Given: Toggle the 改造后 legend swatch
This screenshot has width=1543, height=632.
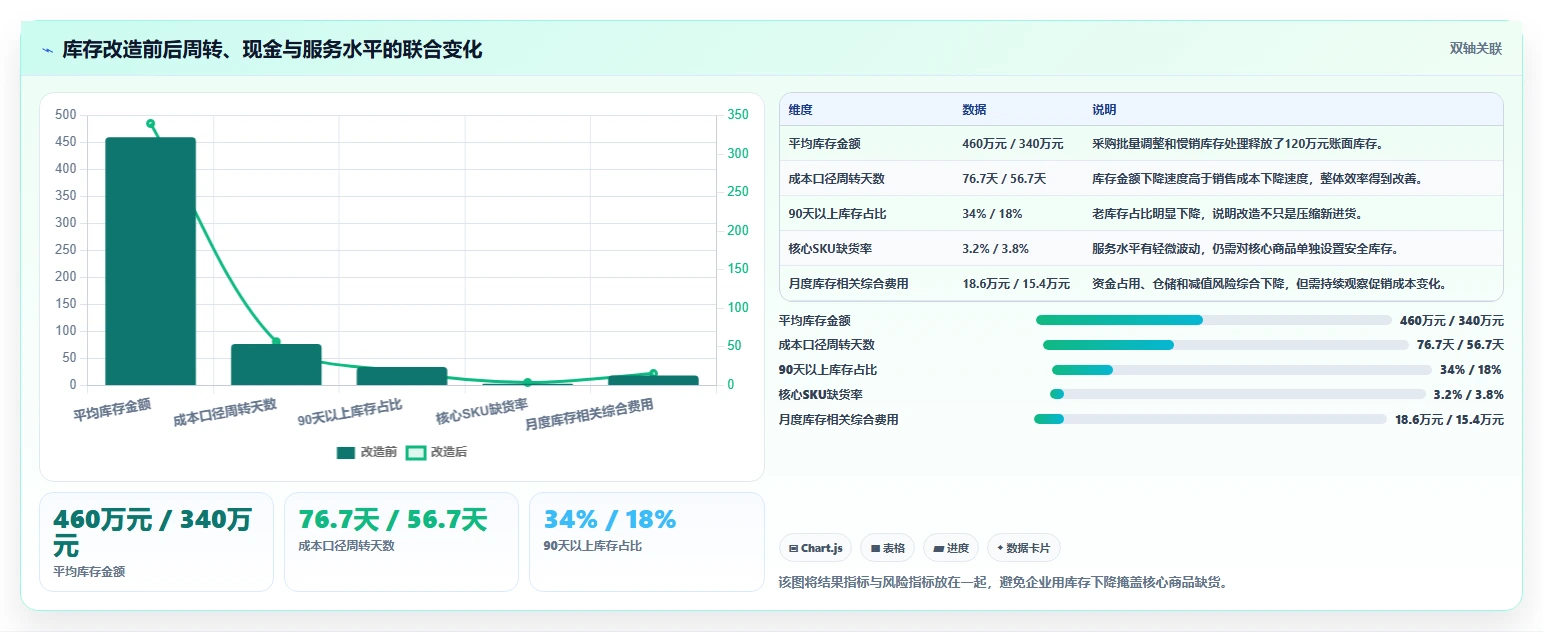Looking at the screenshot, I should pyautogui.click(x=416, y=452).
